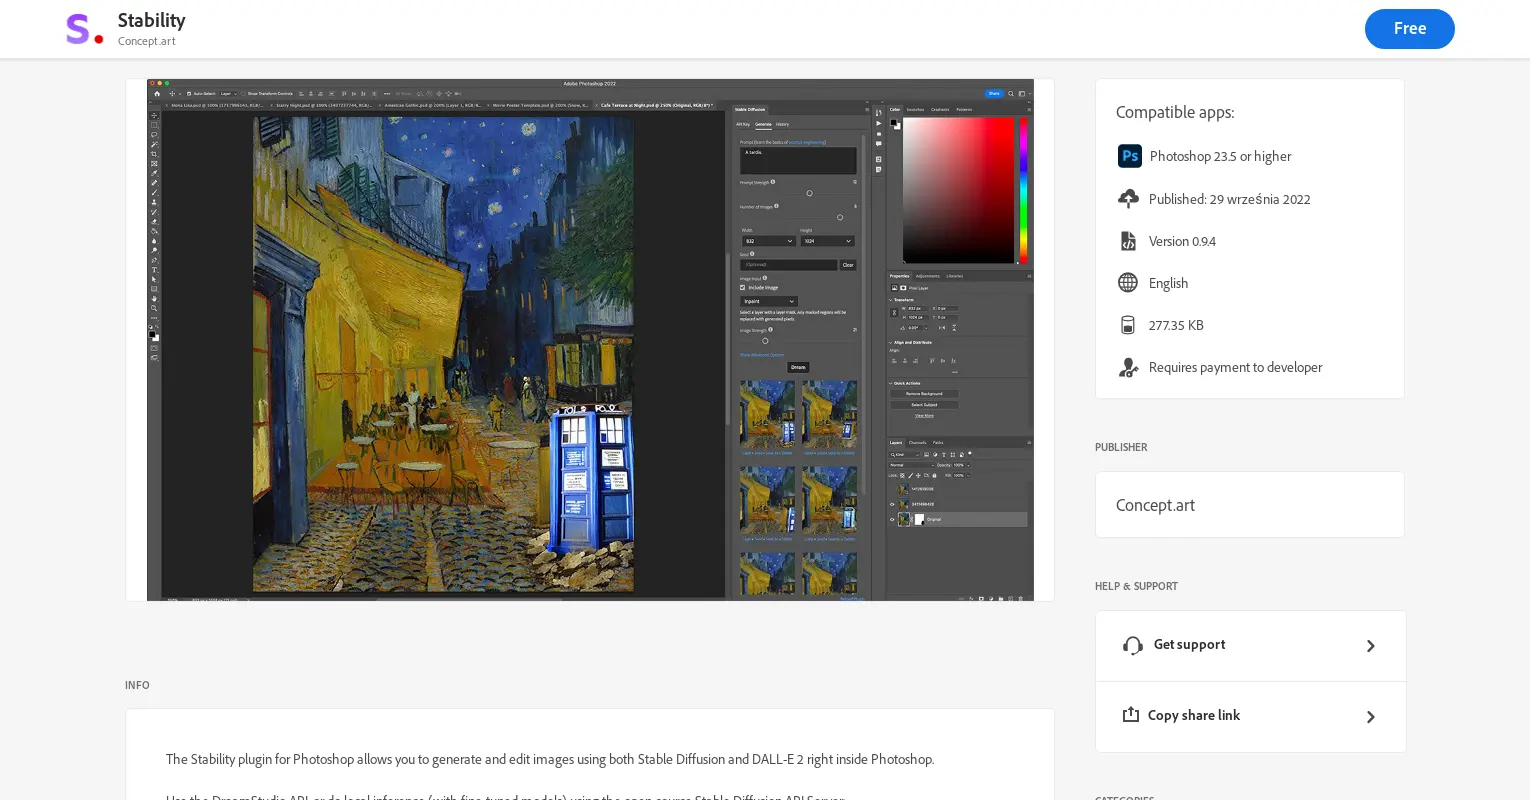Image resolution: width=1530 pixels, height=800 pixels.
Task: Check the Include Image checkbox
Action: coord(742,287)
